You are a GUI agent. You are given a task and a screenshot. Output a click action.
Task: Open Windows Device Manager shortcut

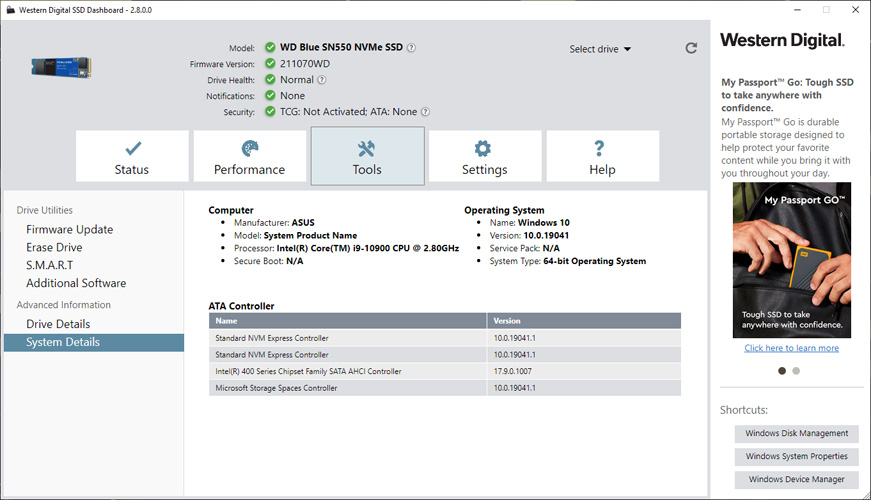pos(797,479)
